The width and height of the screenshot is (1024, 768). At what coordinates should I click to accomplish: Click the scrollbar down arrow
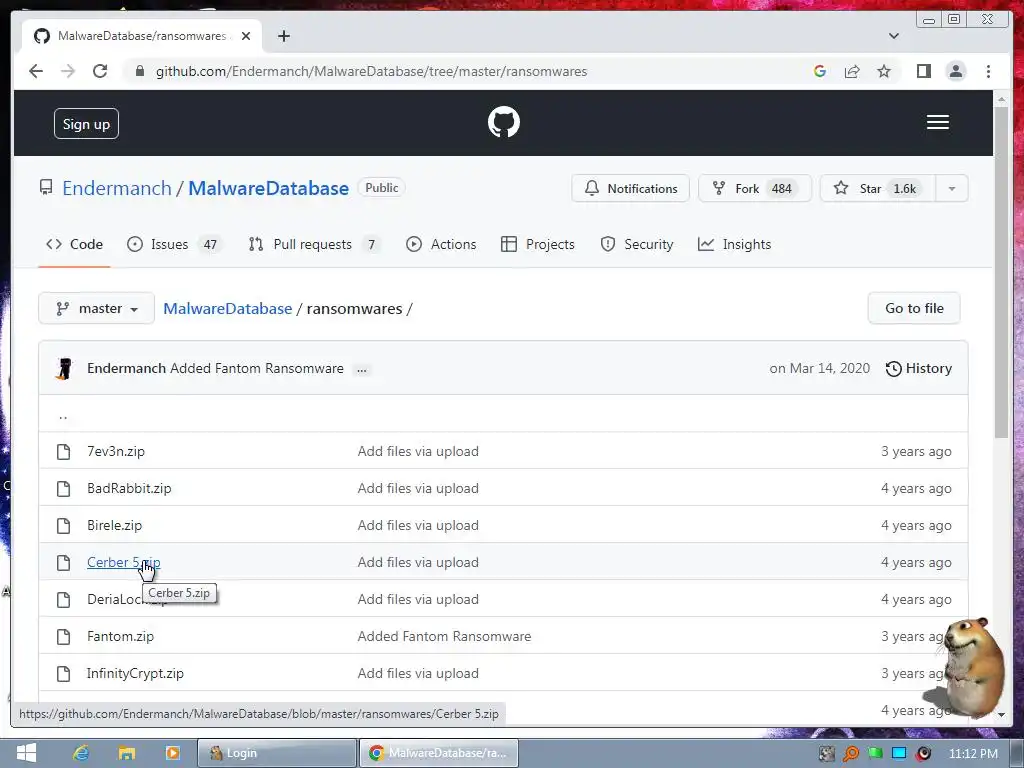pyautogui.click(x=1001, y=715)
